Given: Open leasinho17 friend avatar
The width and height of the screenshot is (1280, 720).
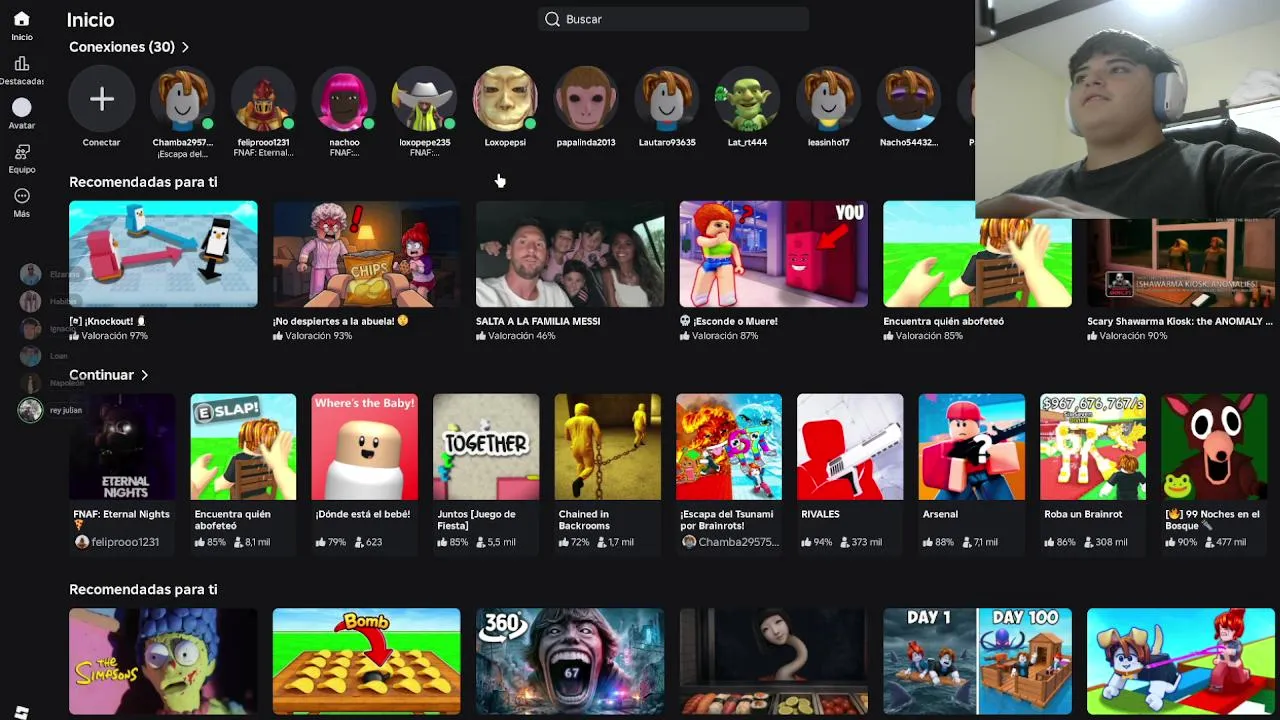Looking at the screenshot, I should click(828, 99).
